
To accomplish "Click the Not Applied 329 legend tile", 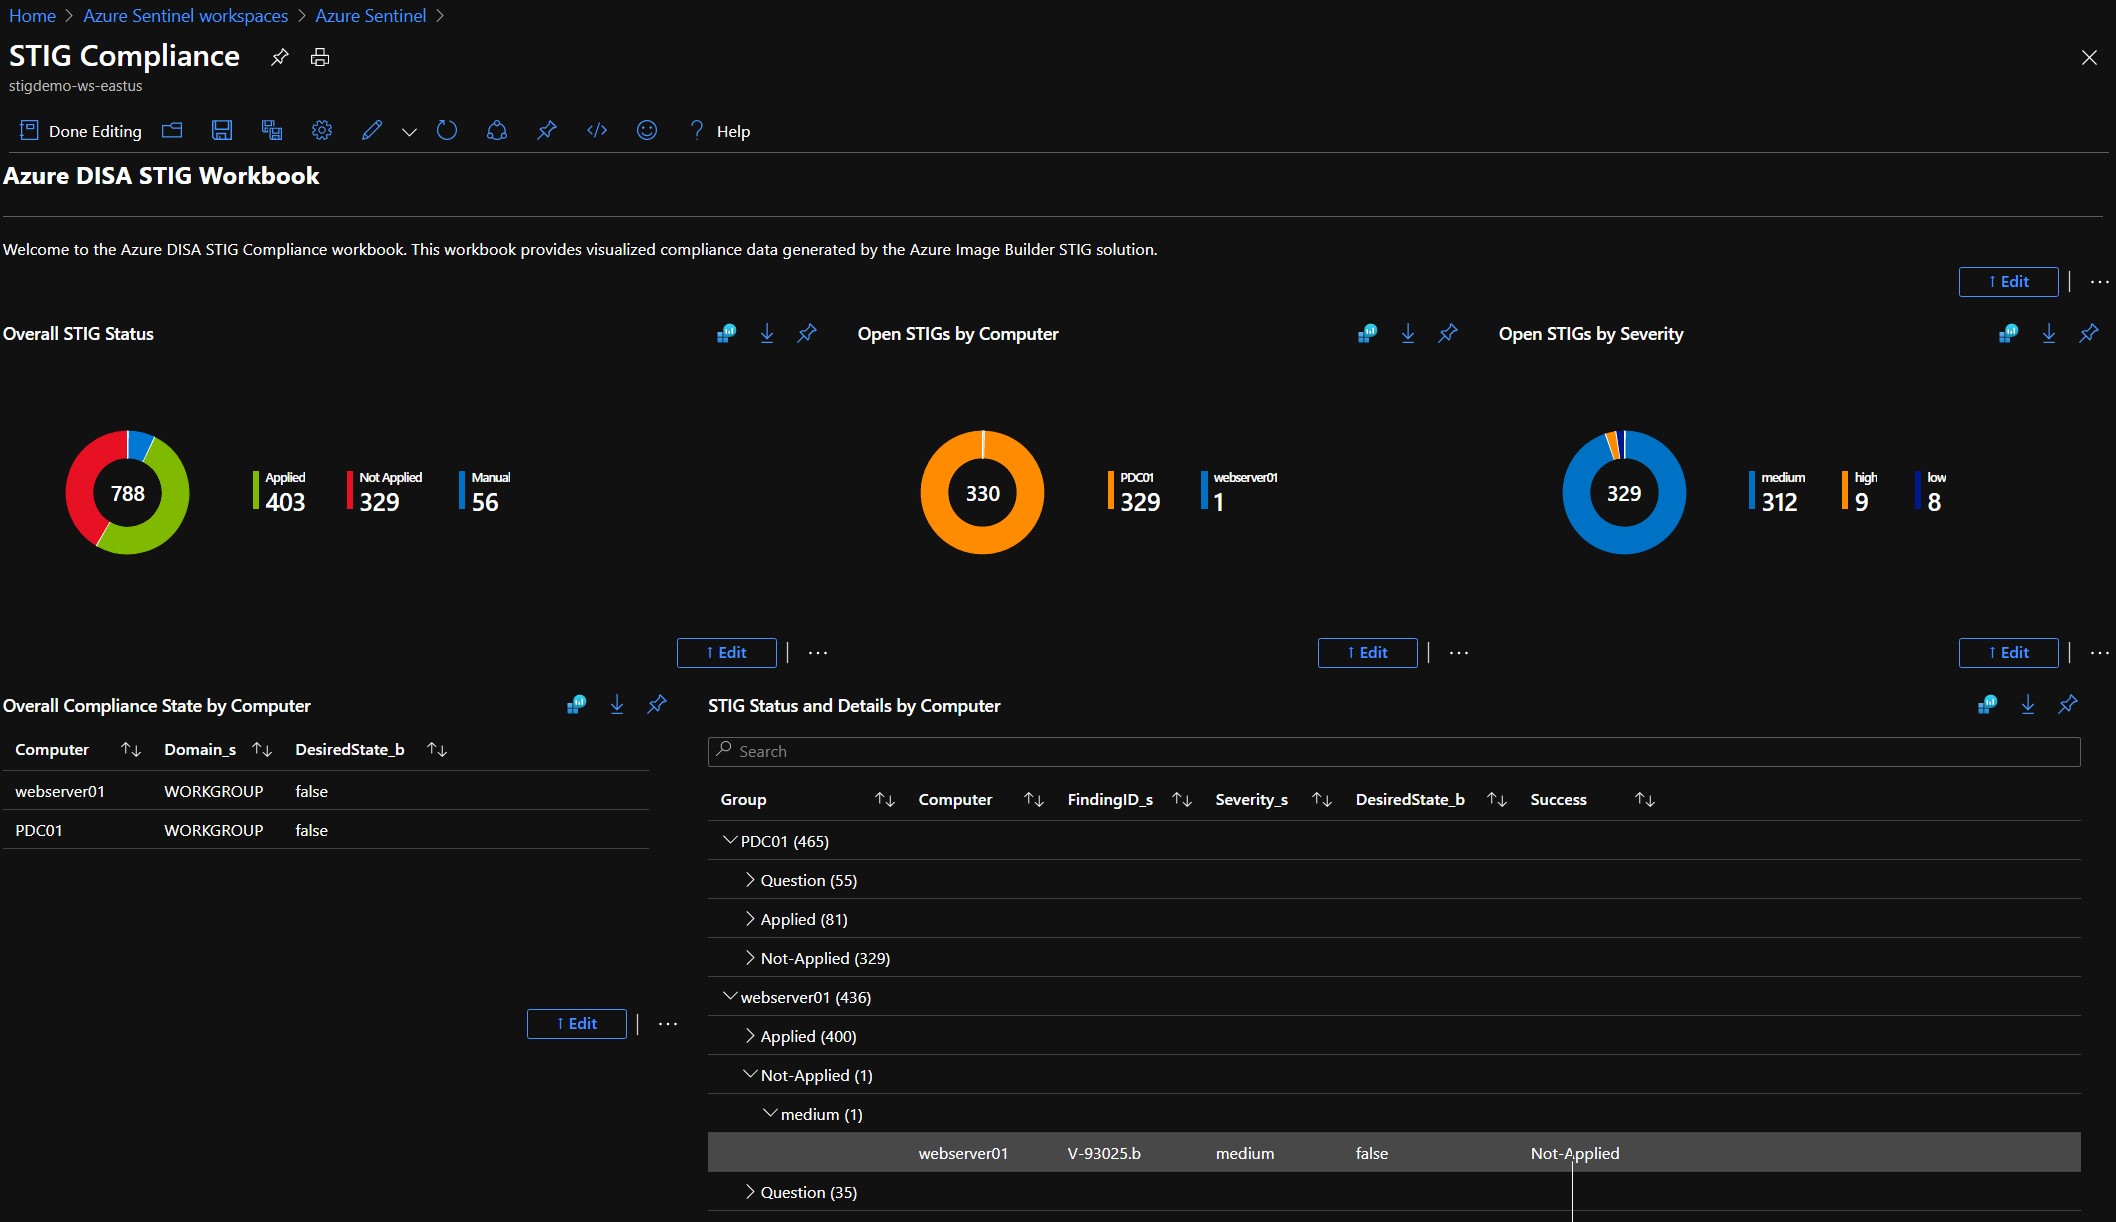I will [x=385, y=492].
